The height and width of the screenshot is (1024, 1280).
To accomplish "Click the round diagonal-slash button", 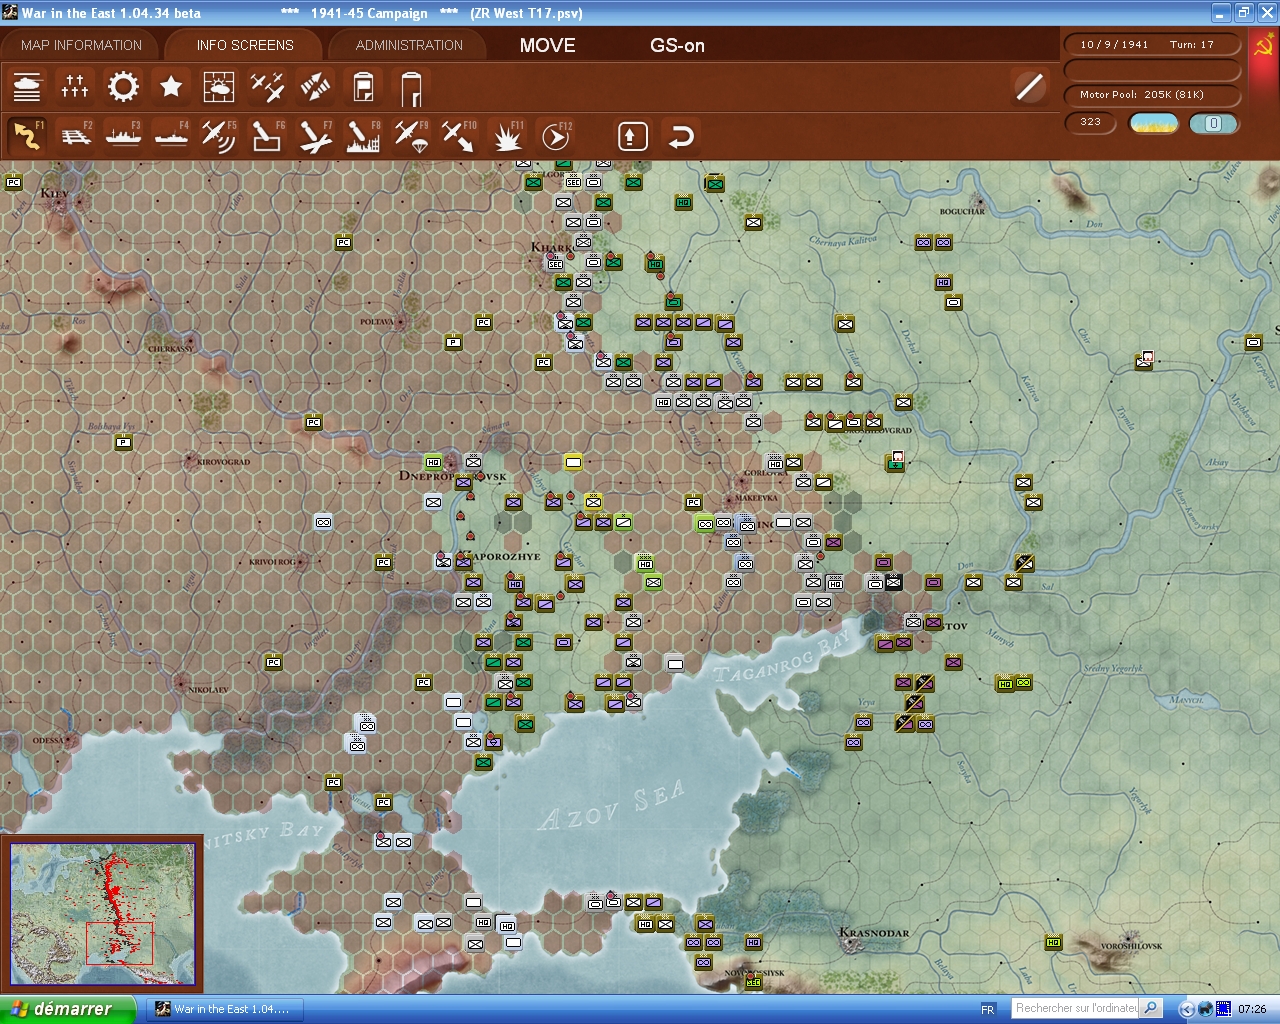I will click(x=1029, y=87).
